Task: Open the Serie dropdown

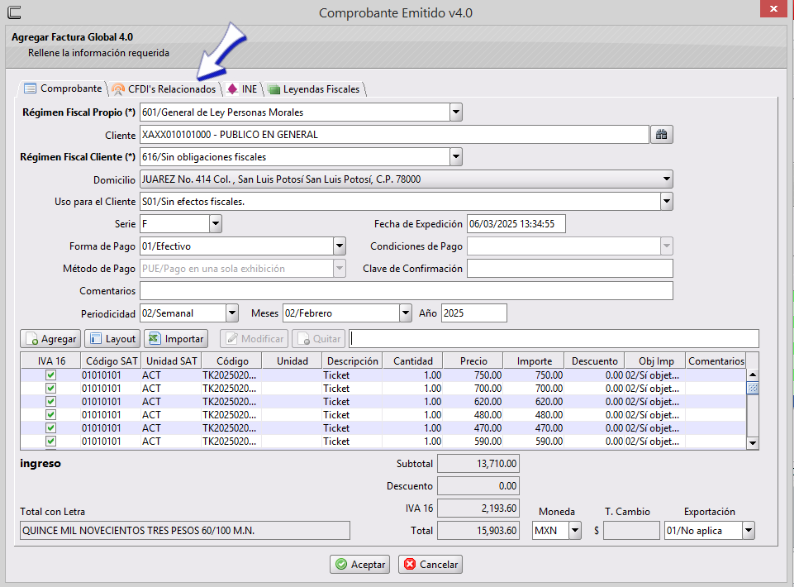Action: (215, 223)
